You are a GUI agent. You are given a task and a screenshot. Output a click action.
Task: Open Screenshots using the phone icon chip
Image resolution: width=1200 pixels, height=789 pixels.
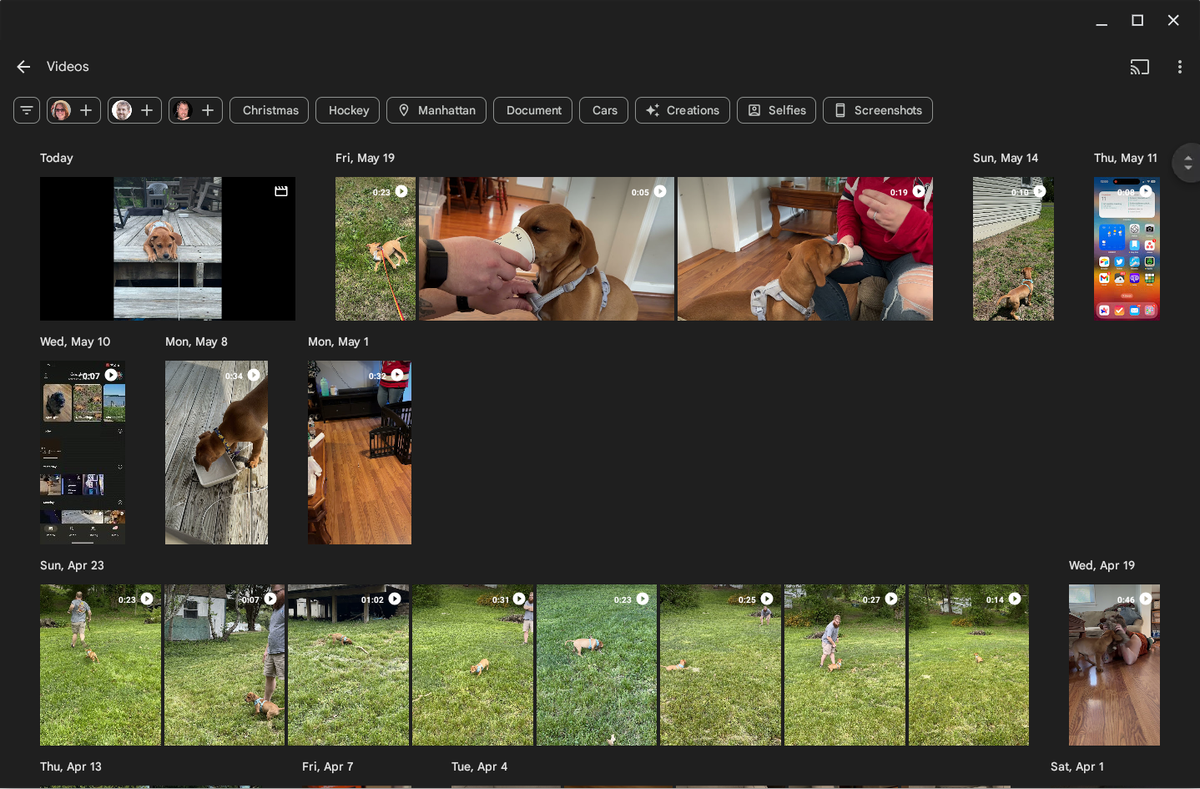[877, 110]
